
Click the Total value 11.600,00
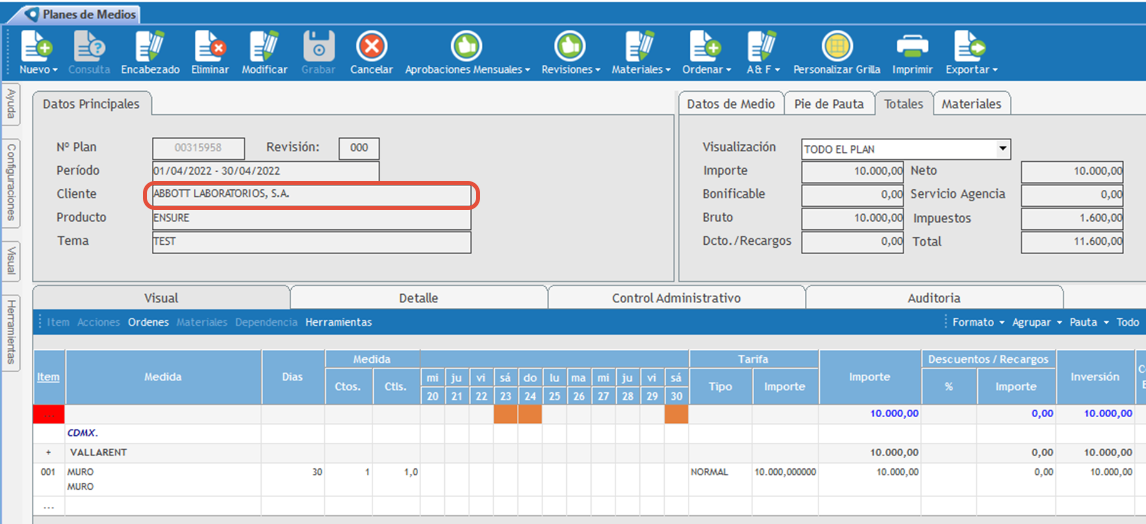[1072, 242]
